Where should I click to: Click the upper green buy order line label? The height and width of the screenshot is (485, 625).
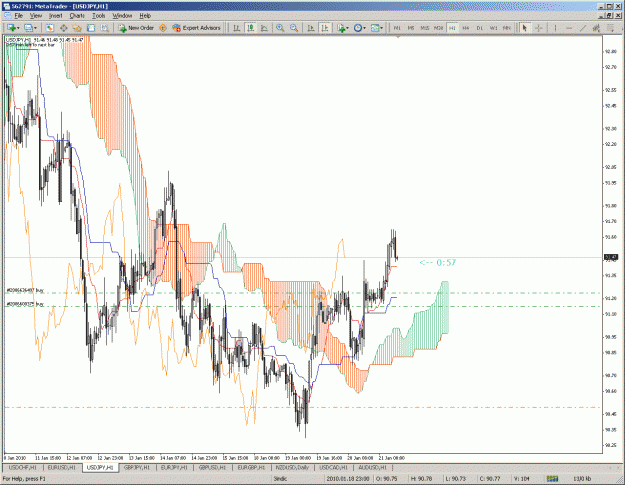[x=25, y=291]
